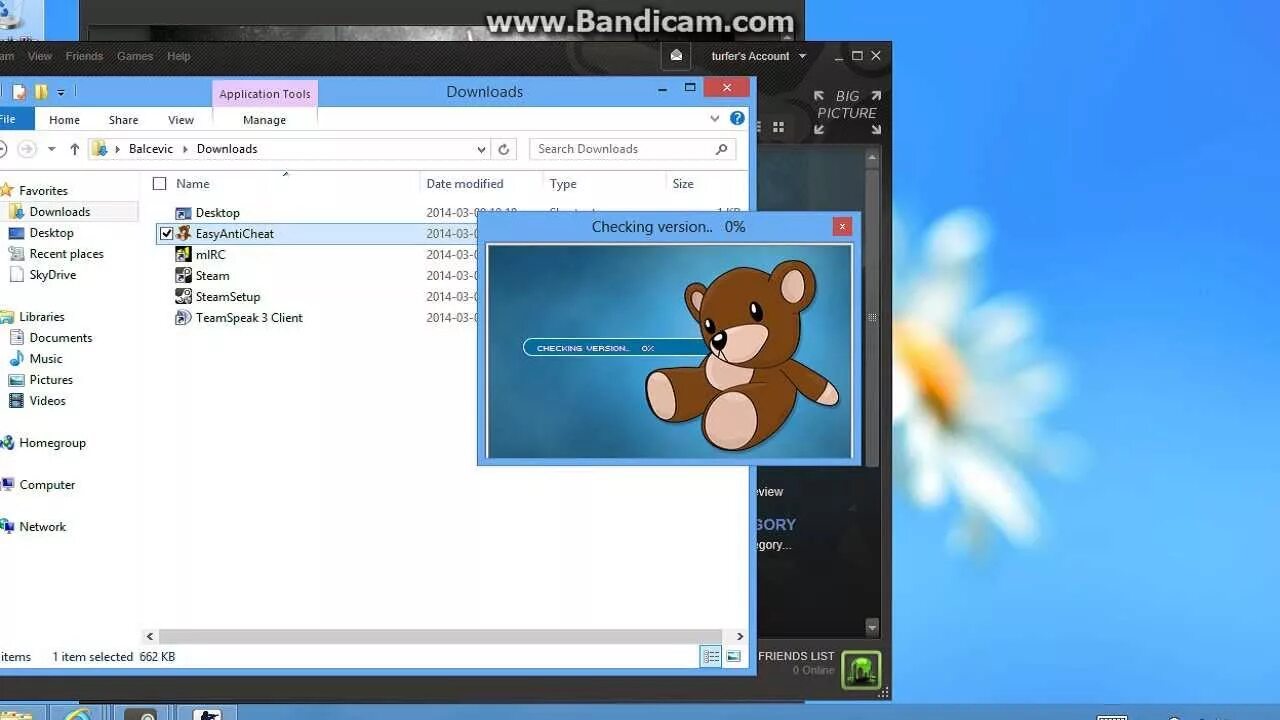Screen dimensions: 1280x720
Task: Select Computer in navigation pane
Action: [47, 484]
